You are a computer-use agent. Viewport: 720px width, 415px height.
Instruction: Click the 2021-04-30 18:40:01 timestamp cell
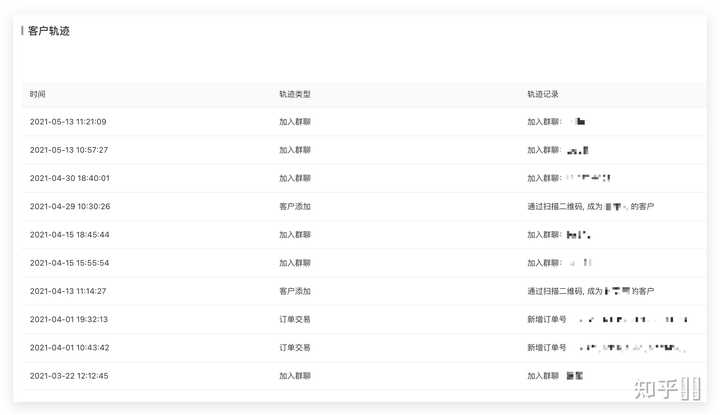pos(70,178)
